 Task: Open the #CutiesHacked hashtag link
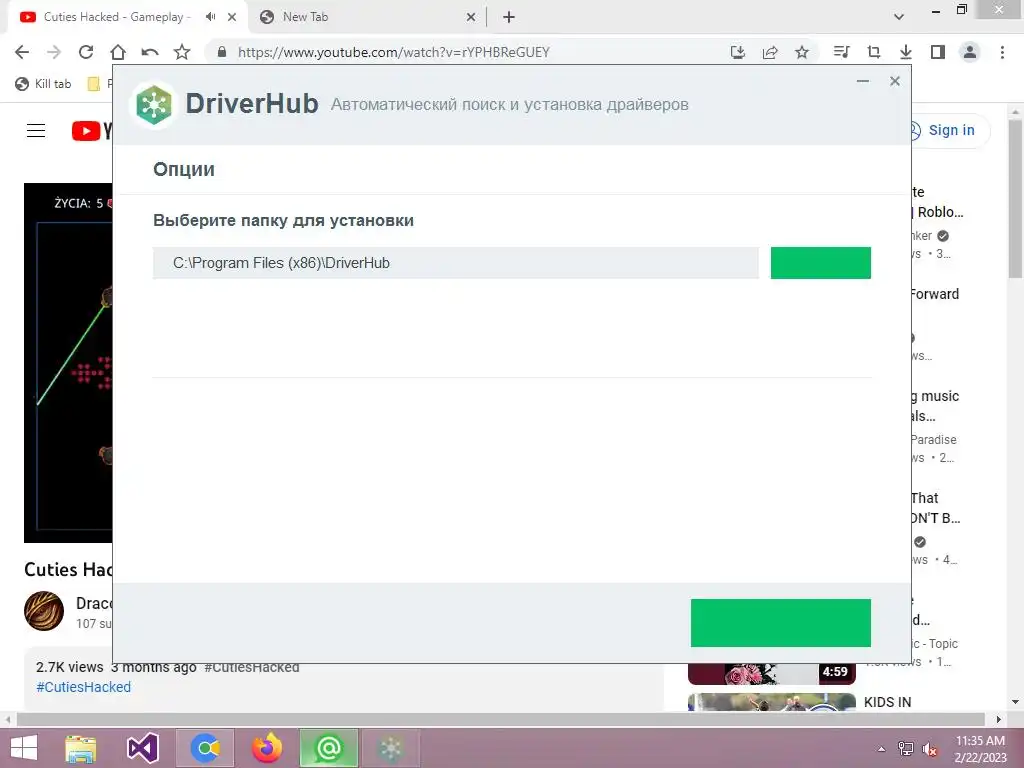84,687
